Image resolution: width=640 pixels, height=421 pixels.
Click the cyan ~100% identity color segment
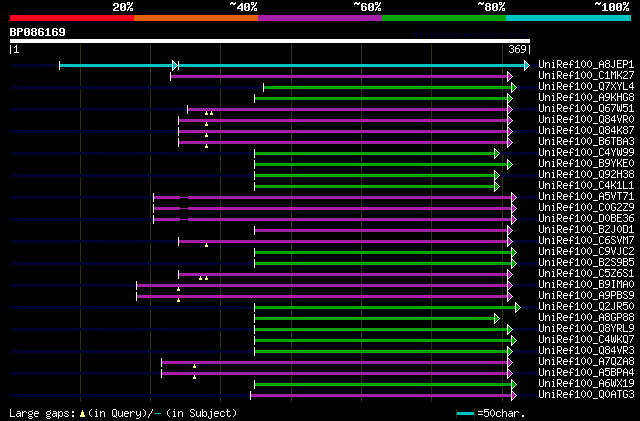[569, 18]
